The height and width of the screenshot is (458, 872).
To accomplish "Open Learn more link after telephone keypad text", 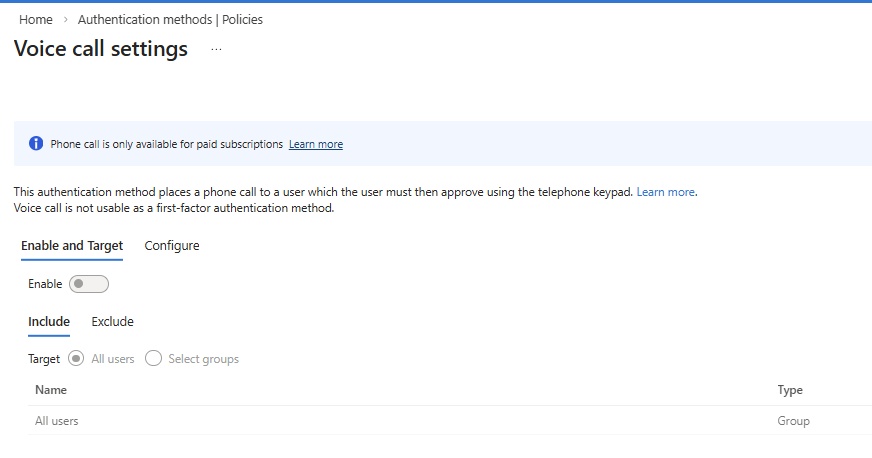I will tap(665, 192).
